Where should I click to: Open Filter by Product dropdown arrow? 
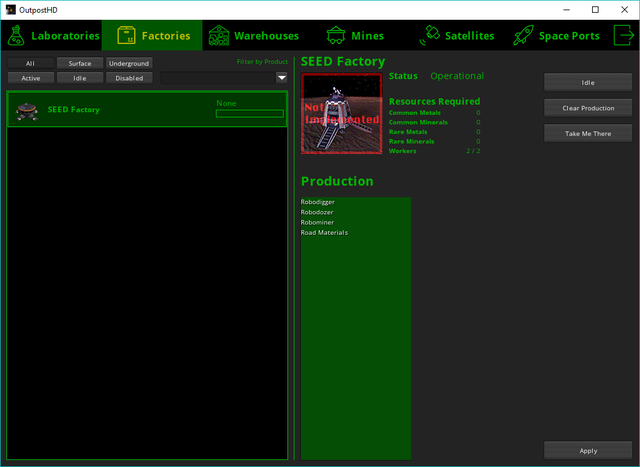(282, 78)
